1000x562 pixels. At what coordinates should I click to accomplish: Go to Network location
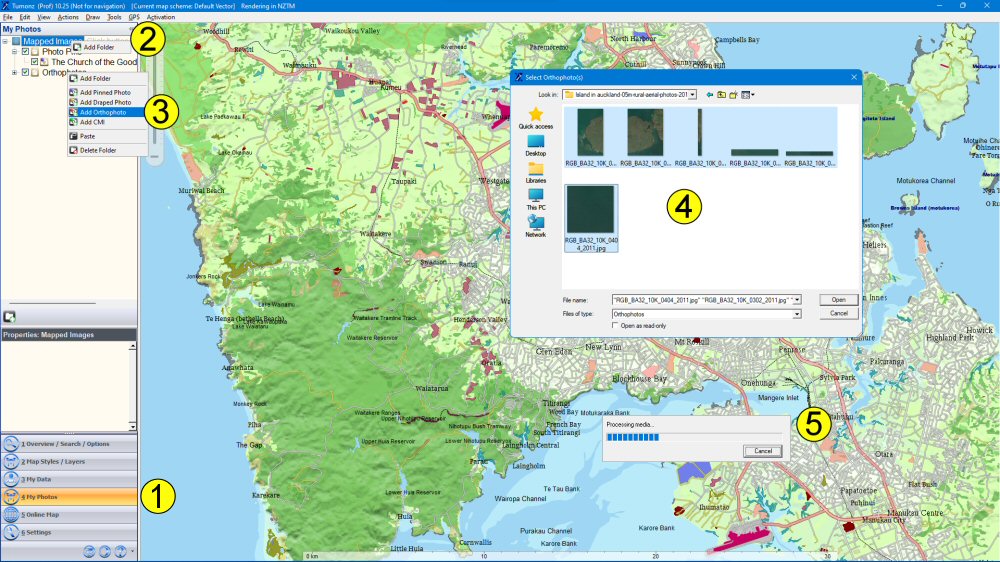click(536, 226)
